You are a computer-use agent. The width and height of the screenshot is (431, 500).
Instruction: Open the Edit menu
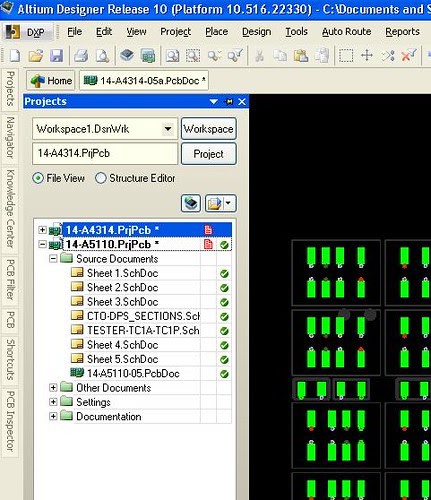[104, 32]
